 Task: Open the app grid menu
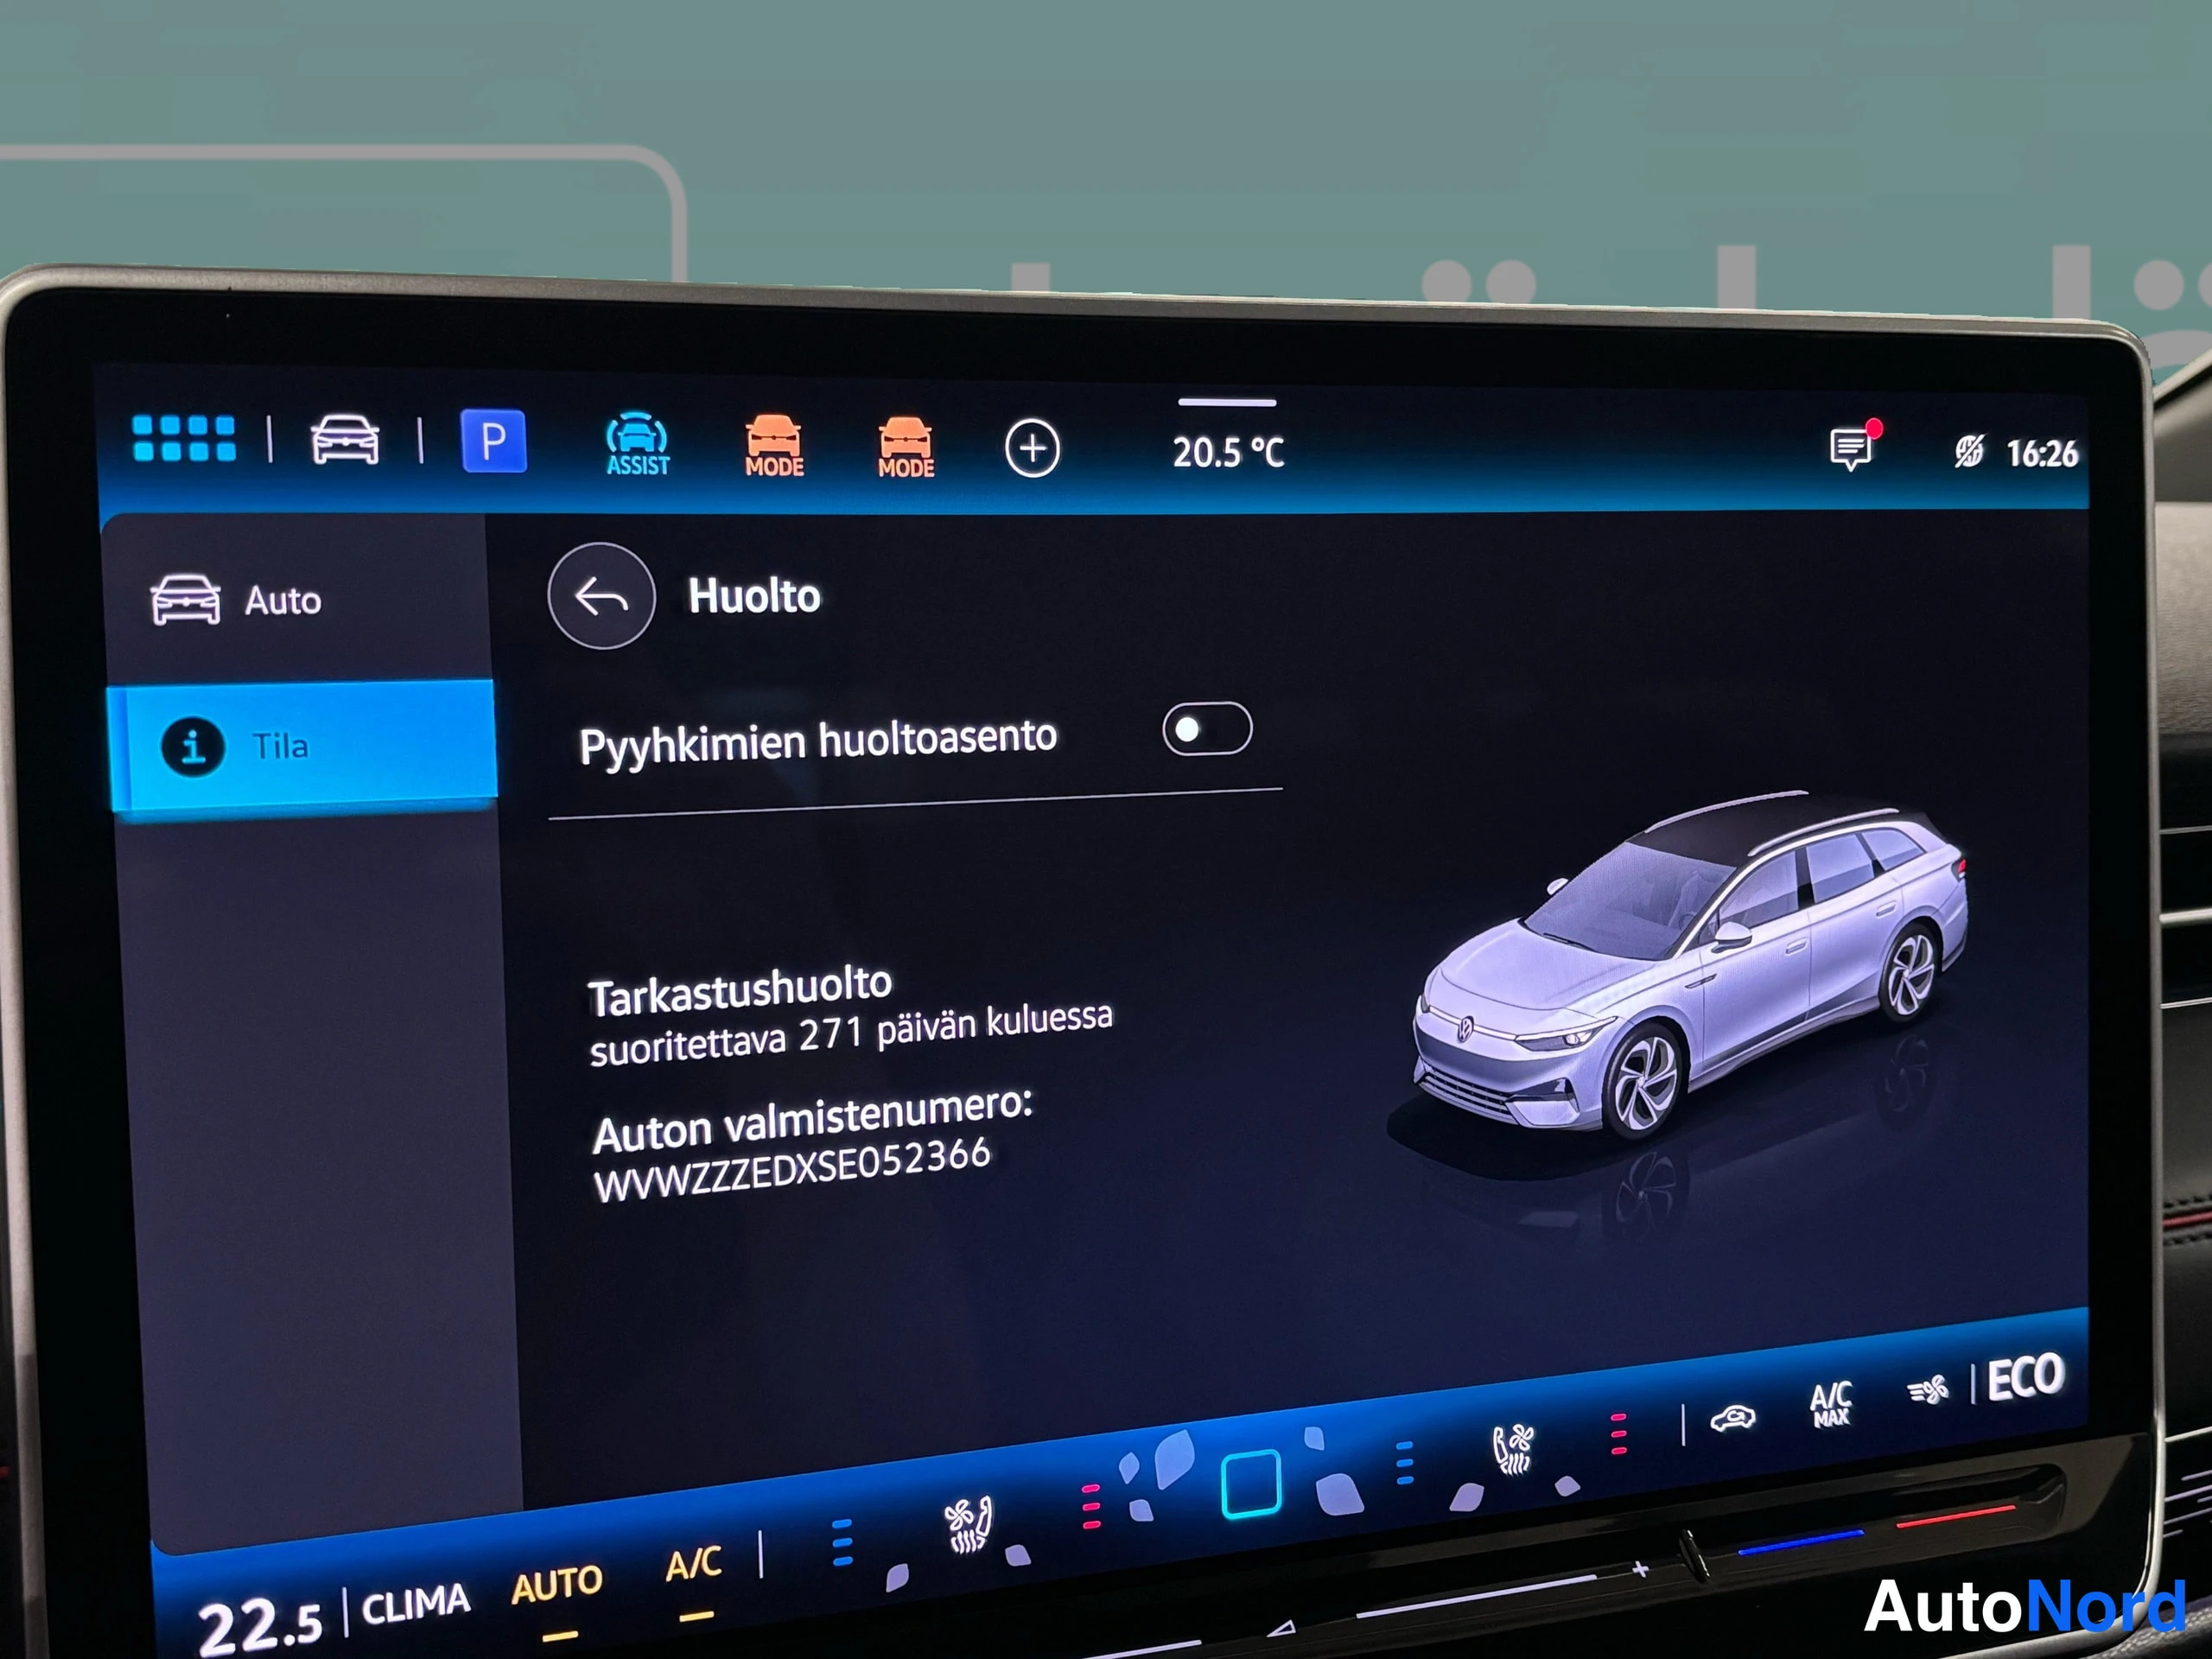pyautogui.click(x=184, y=439)
